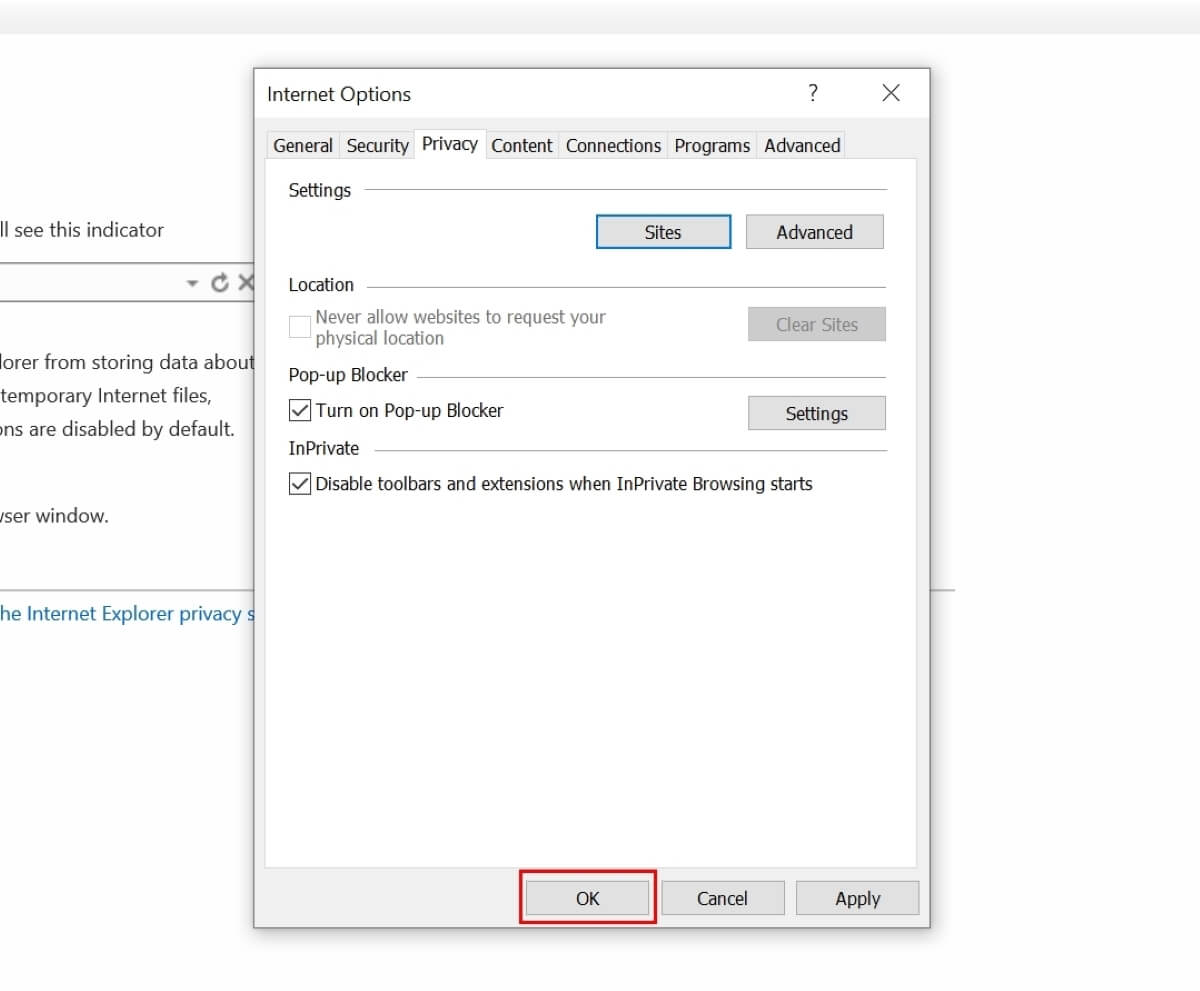Open the address bar dropdown arrow
This screenshot has height=991, width=1200.
pyautogui.click(x=192, y=282)
